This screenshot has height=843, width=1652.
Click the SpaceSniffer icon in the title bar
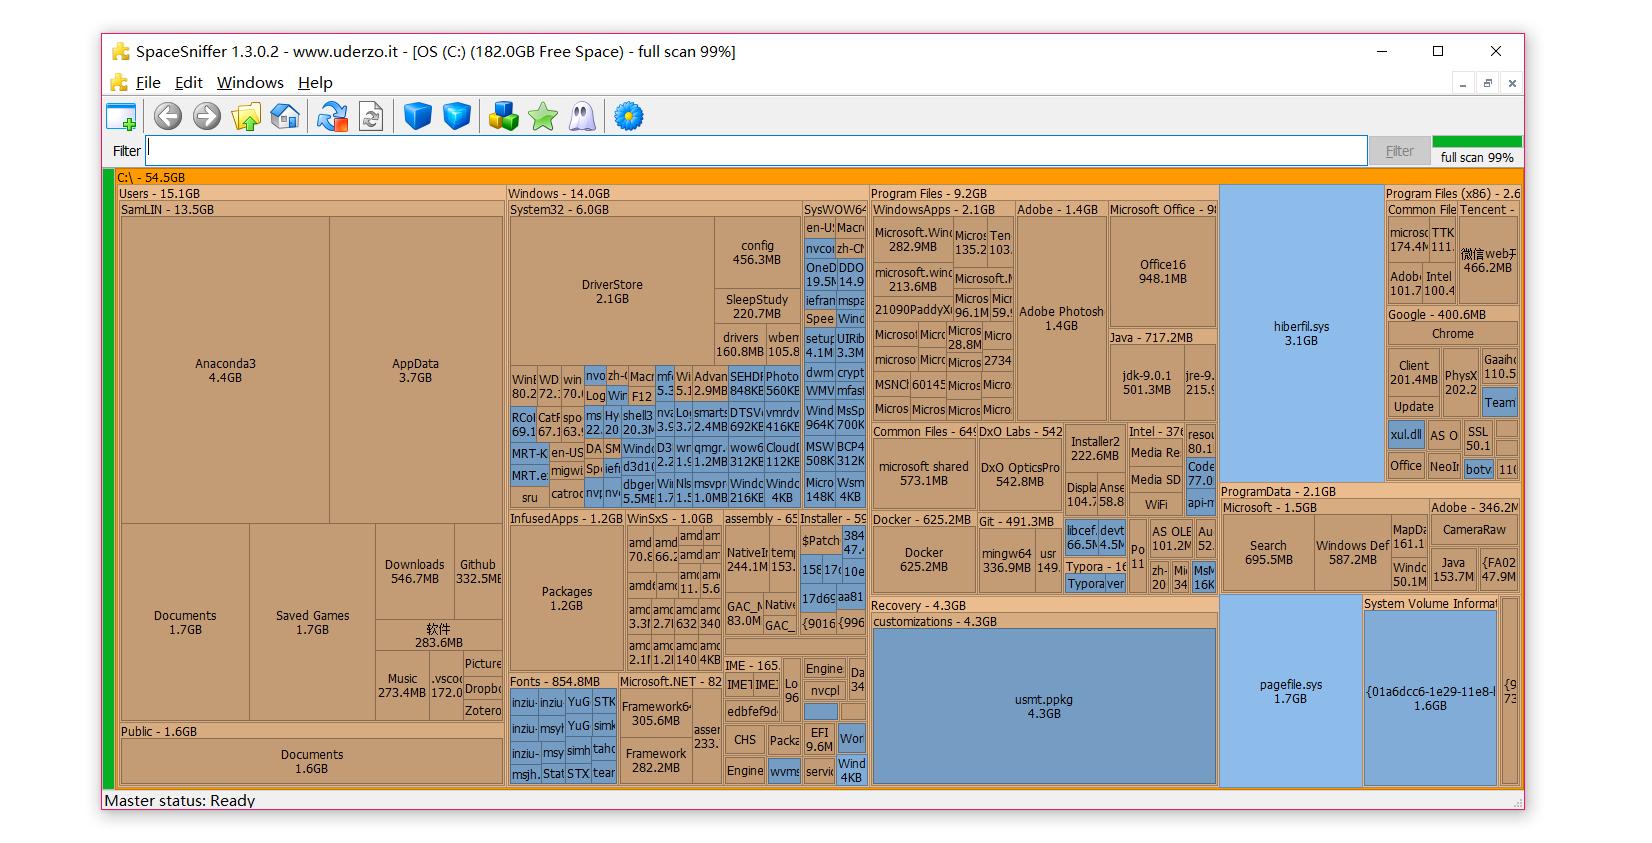(121, 51)
